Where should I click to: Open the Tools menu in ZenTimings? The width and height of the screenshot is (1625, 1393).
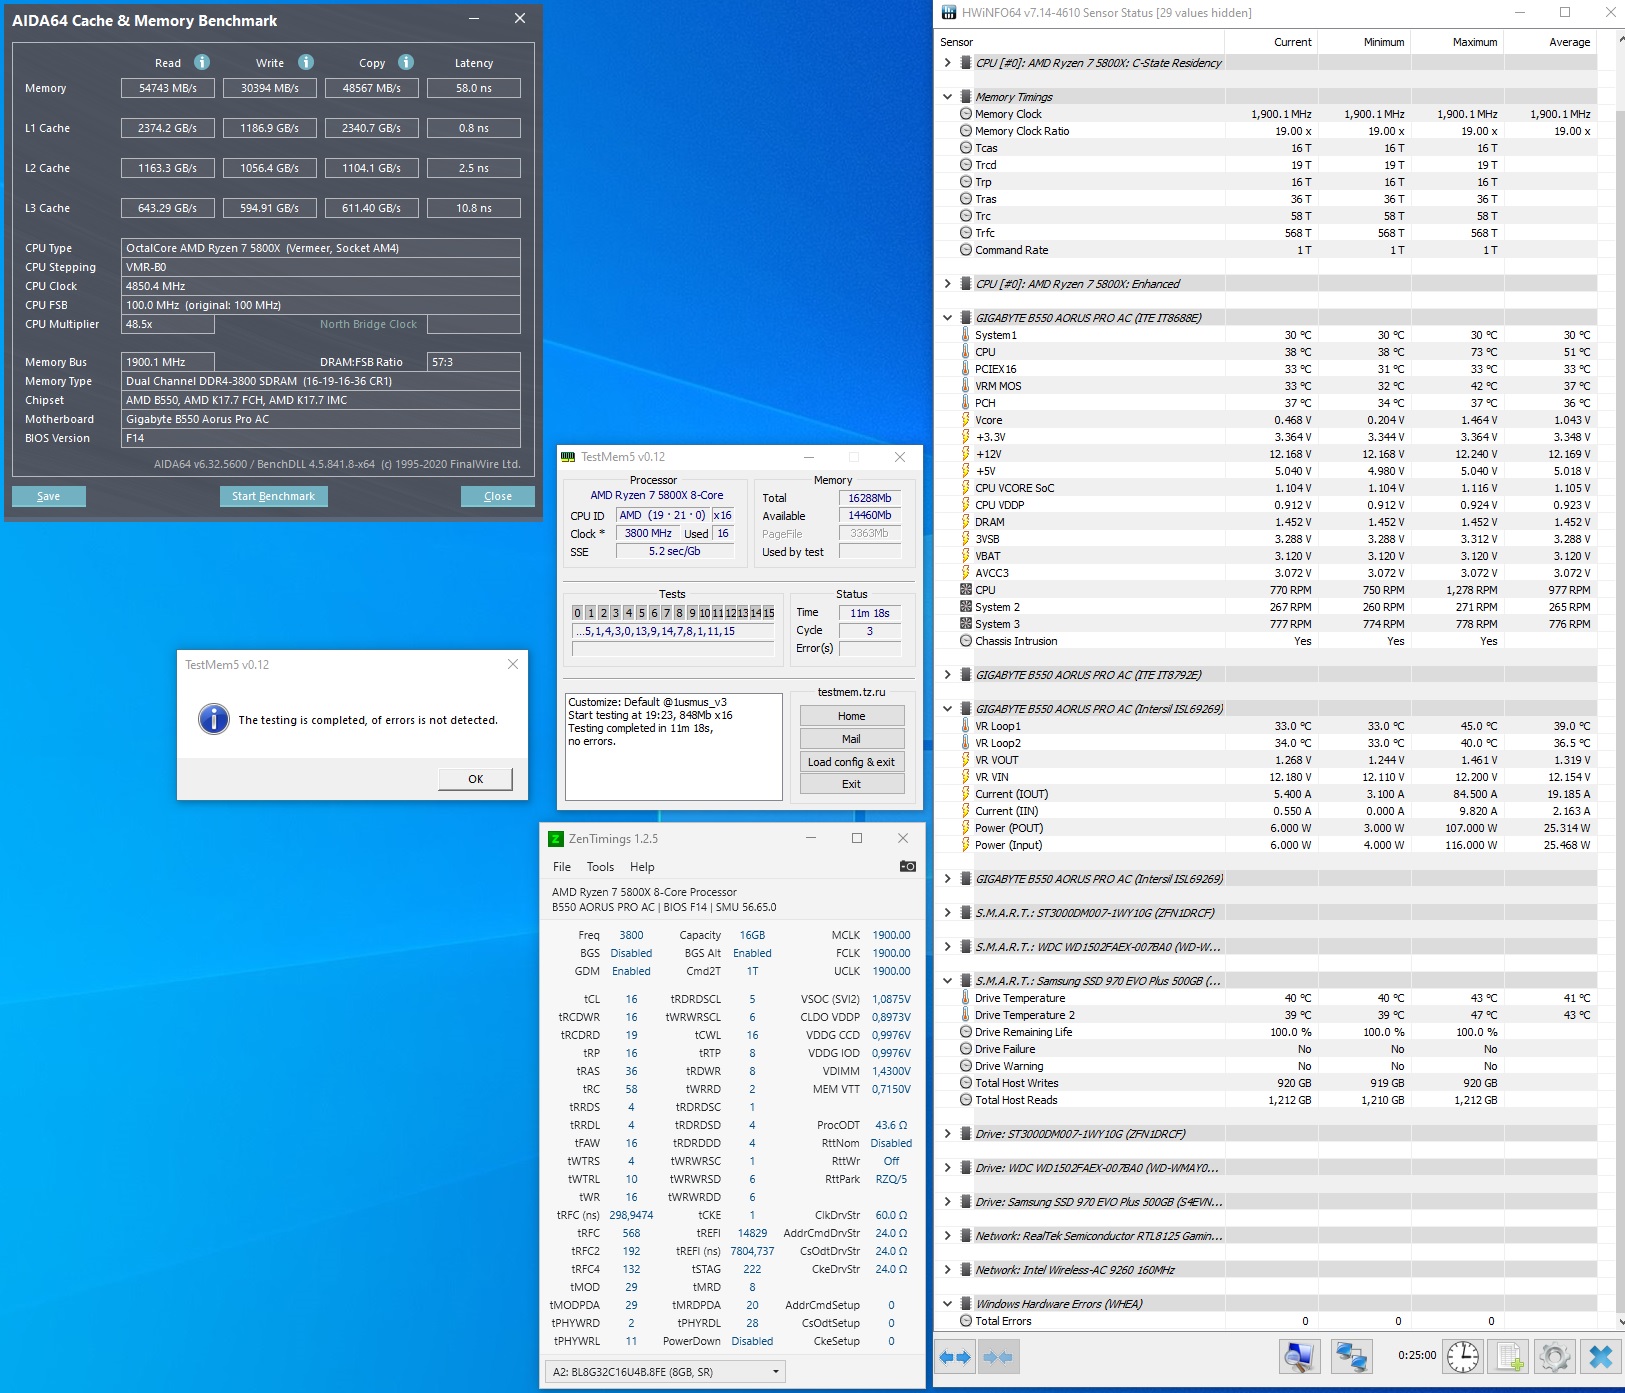pyautogui.click(x=600, y=867)
